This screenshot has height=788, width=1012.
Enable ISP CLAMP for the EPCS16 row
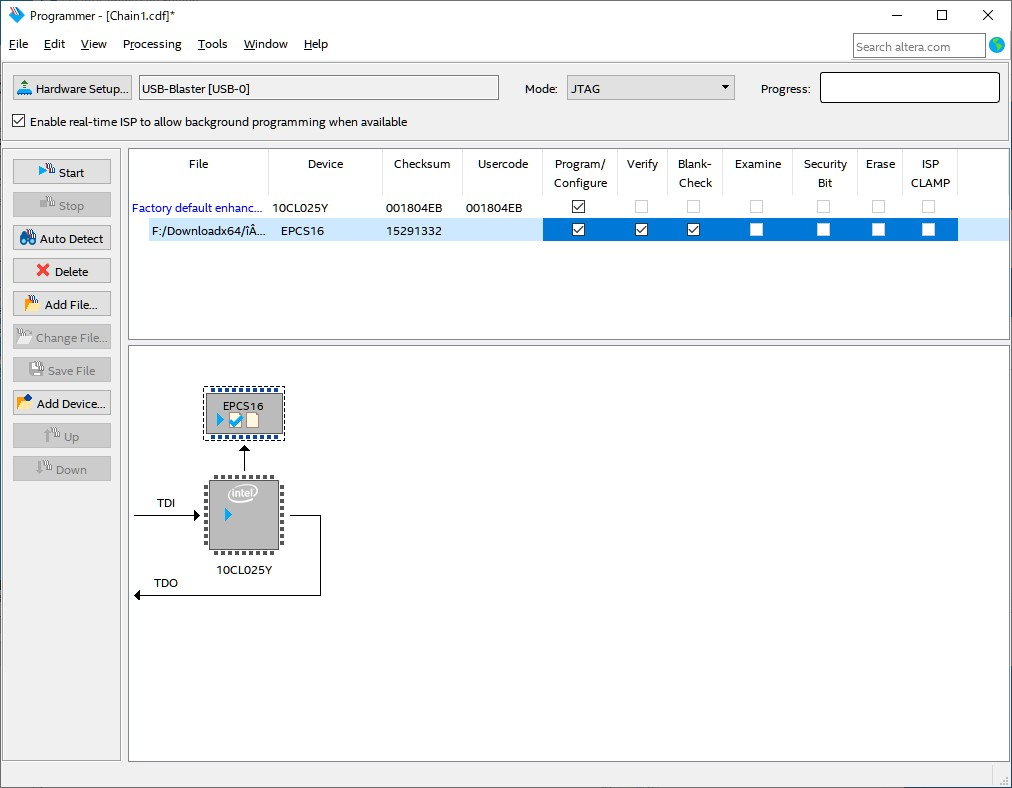point(928,230)
